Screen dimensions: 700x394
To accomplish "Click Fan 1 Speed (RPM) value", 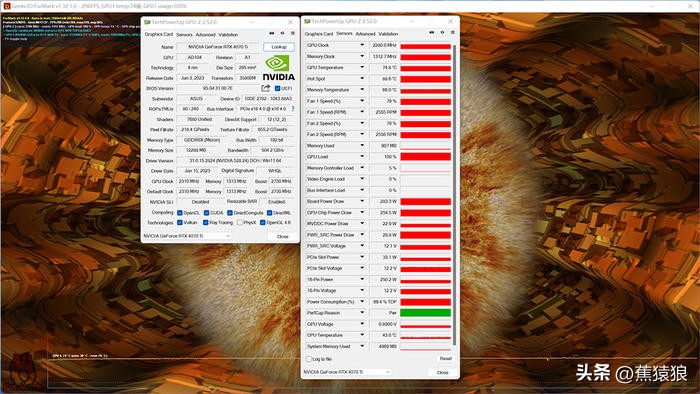I will click(384, 112).
